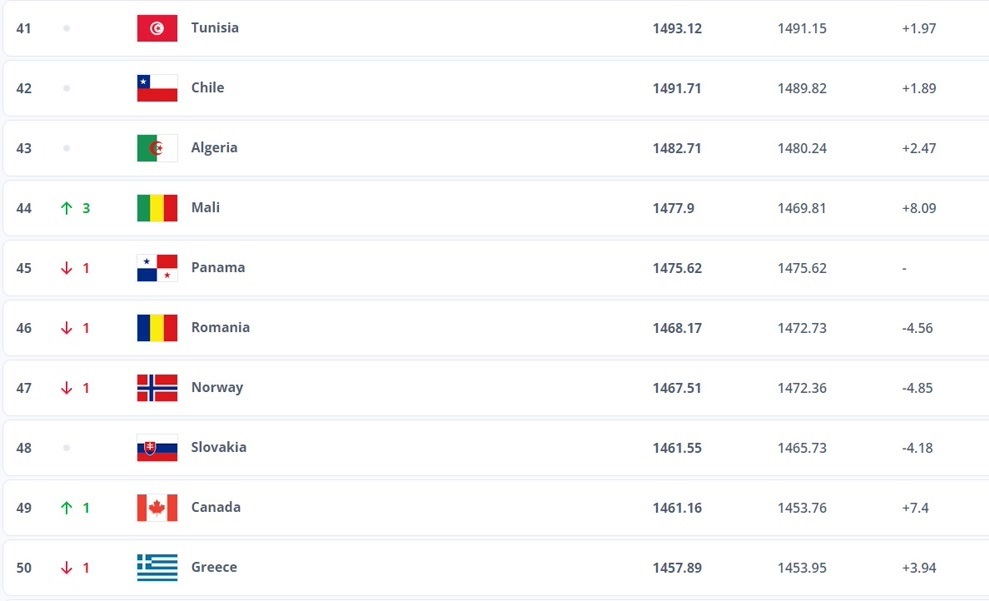The height and width of the screenshot is (601, 989).
Task: Click Romania's previous points 1472.73
Action: [x=802, y=328]
